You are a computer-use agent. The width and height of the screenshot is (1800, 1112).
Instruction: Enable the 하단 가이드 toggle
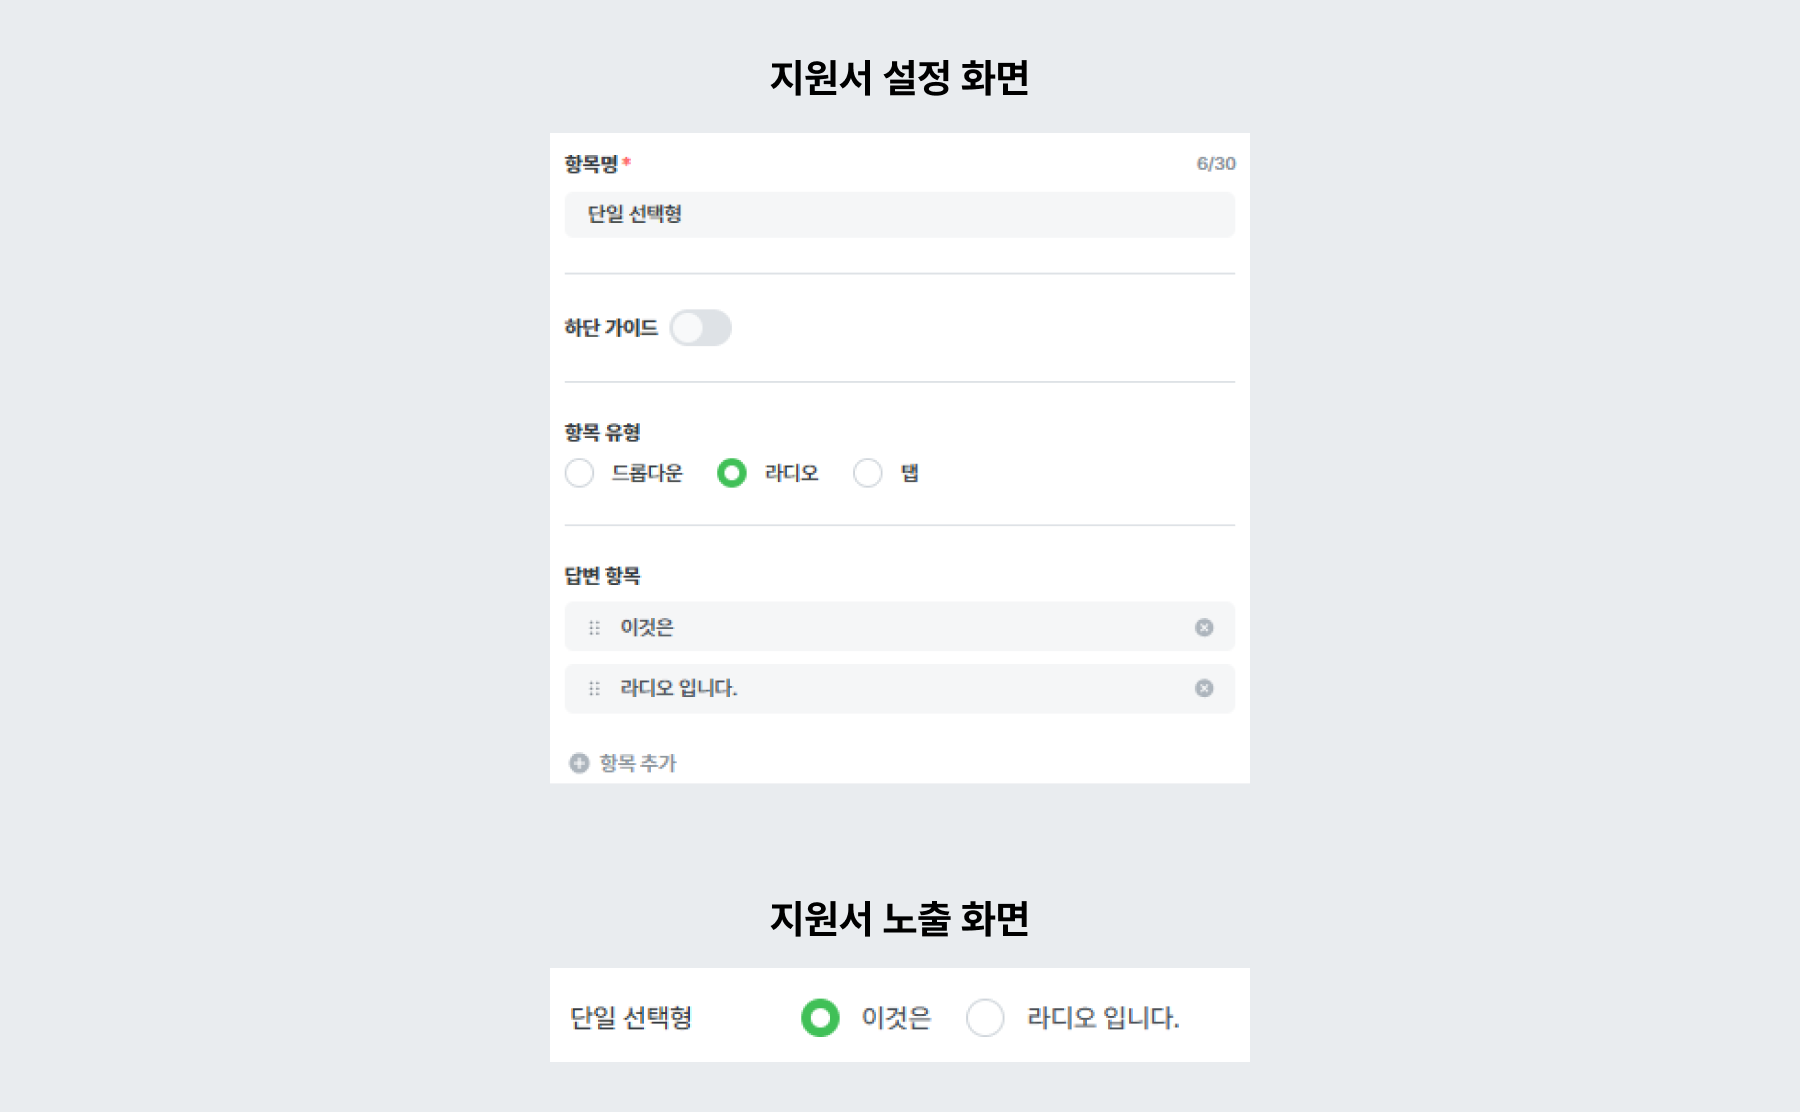(x=702, y=328)
